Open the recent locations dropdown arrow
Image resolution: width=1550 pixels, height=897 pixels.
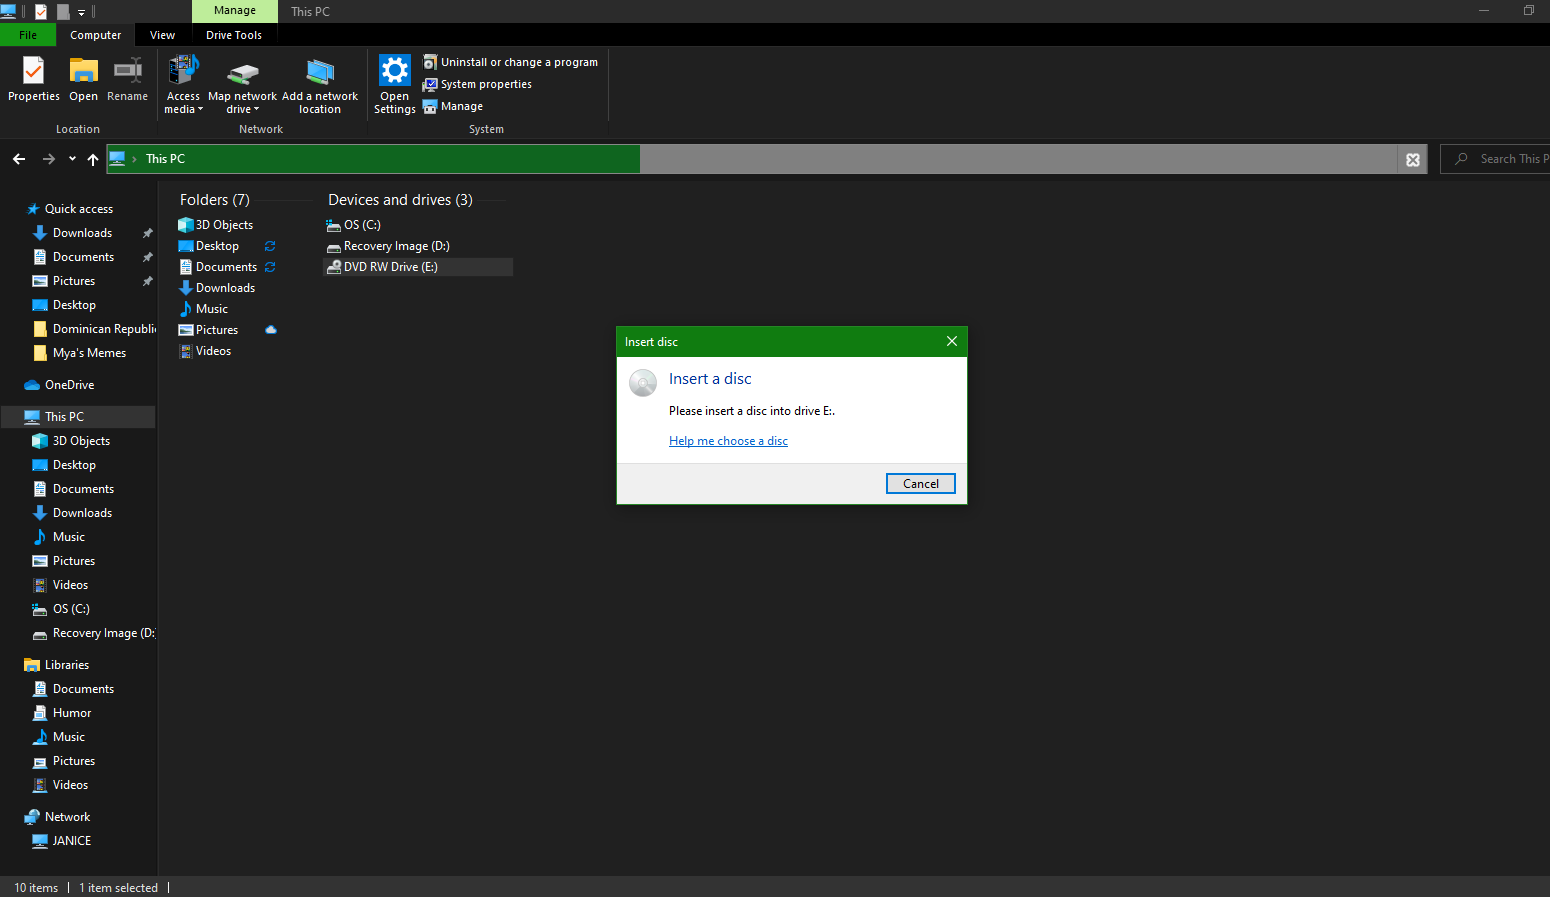72,159
